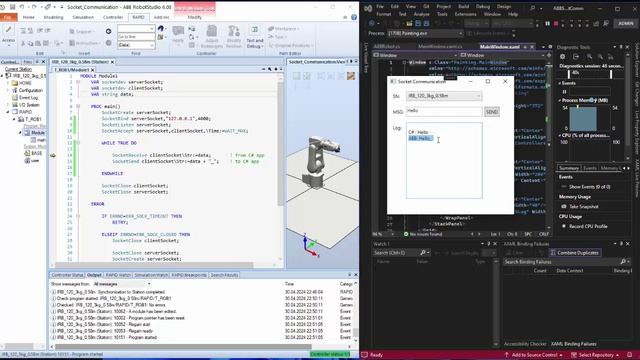Switch to the RAPID Breakpoints tab
Image resolution: width=640 pixels, height=360 pixels.
click(x=189, y=275)
